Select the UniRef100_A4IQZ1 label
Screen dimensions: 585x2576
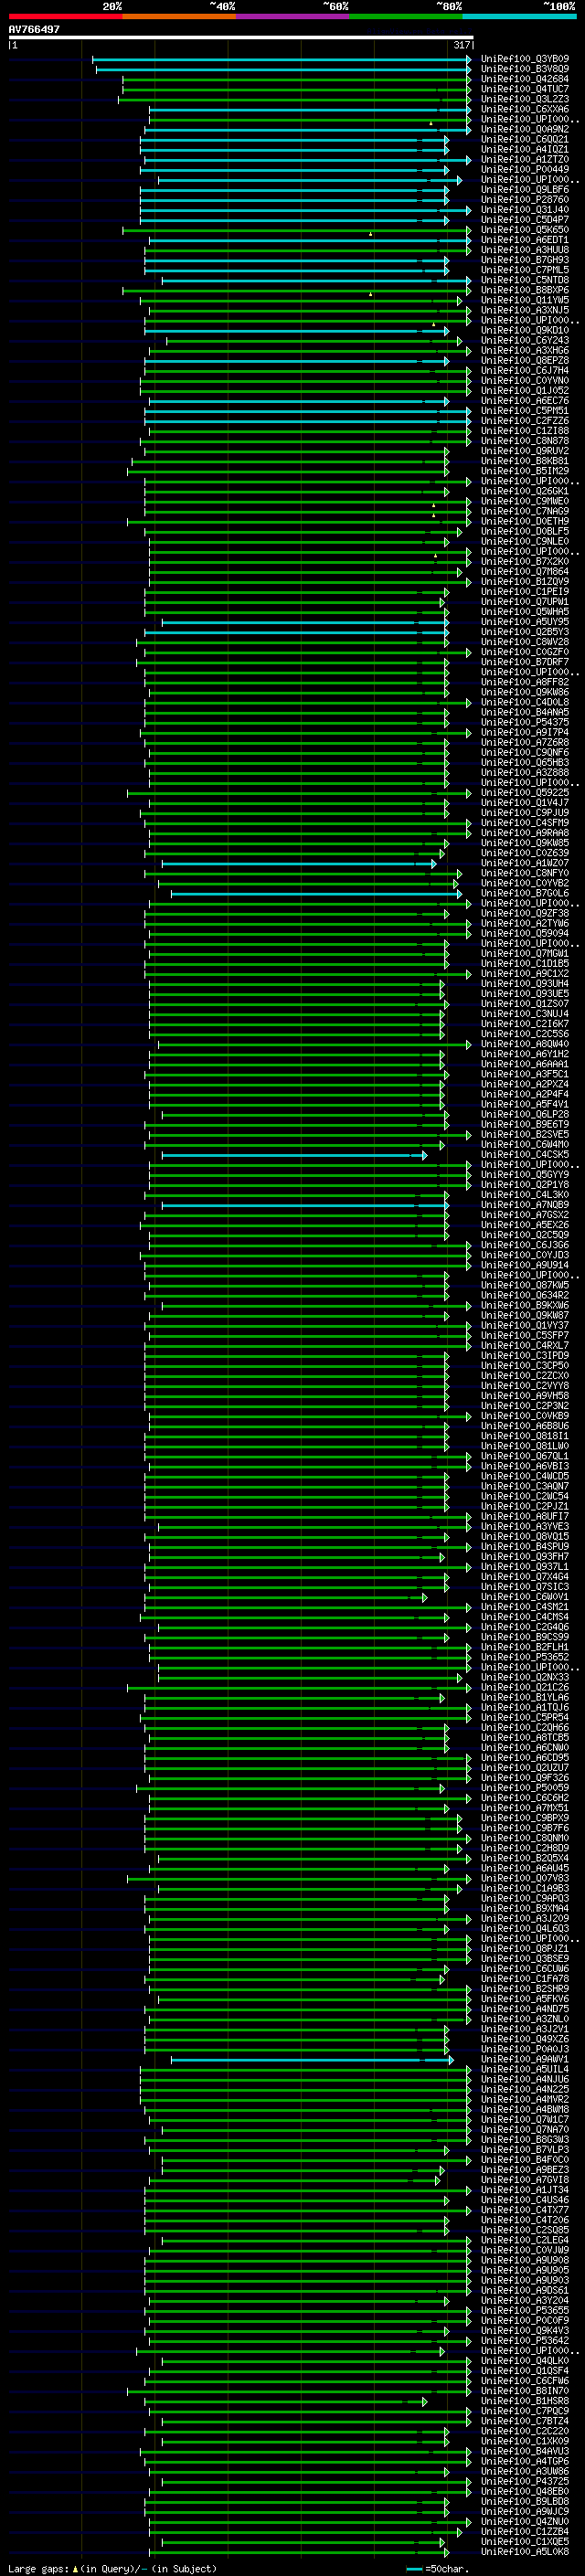click(525, 150)
